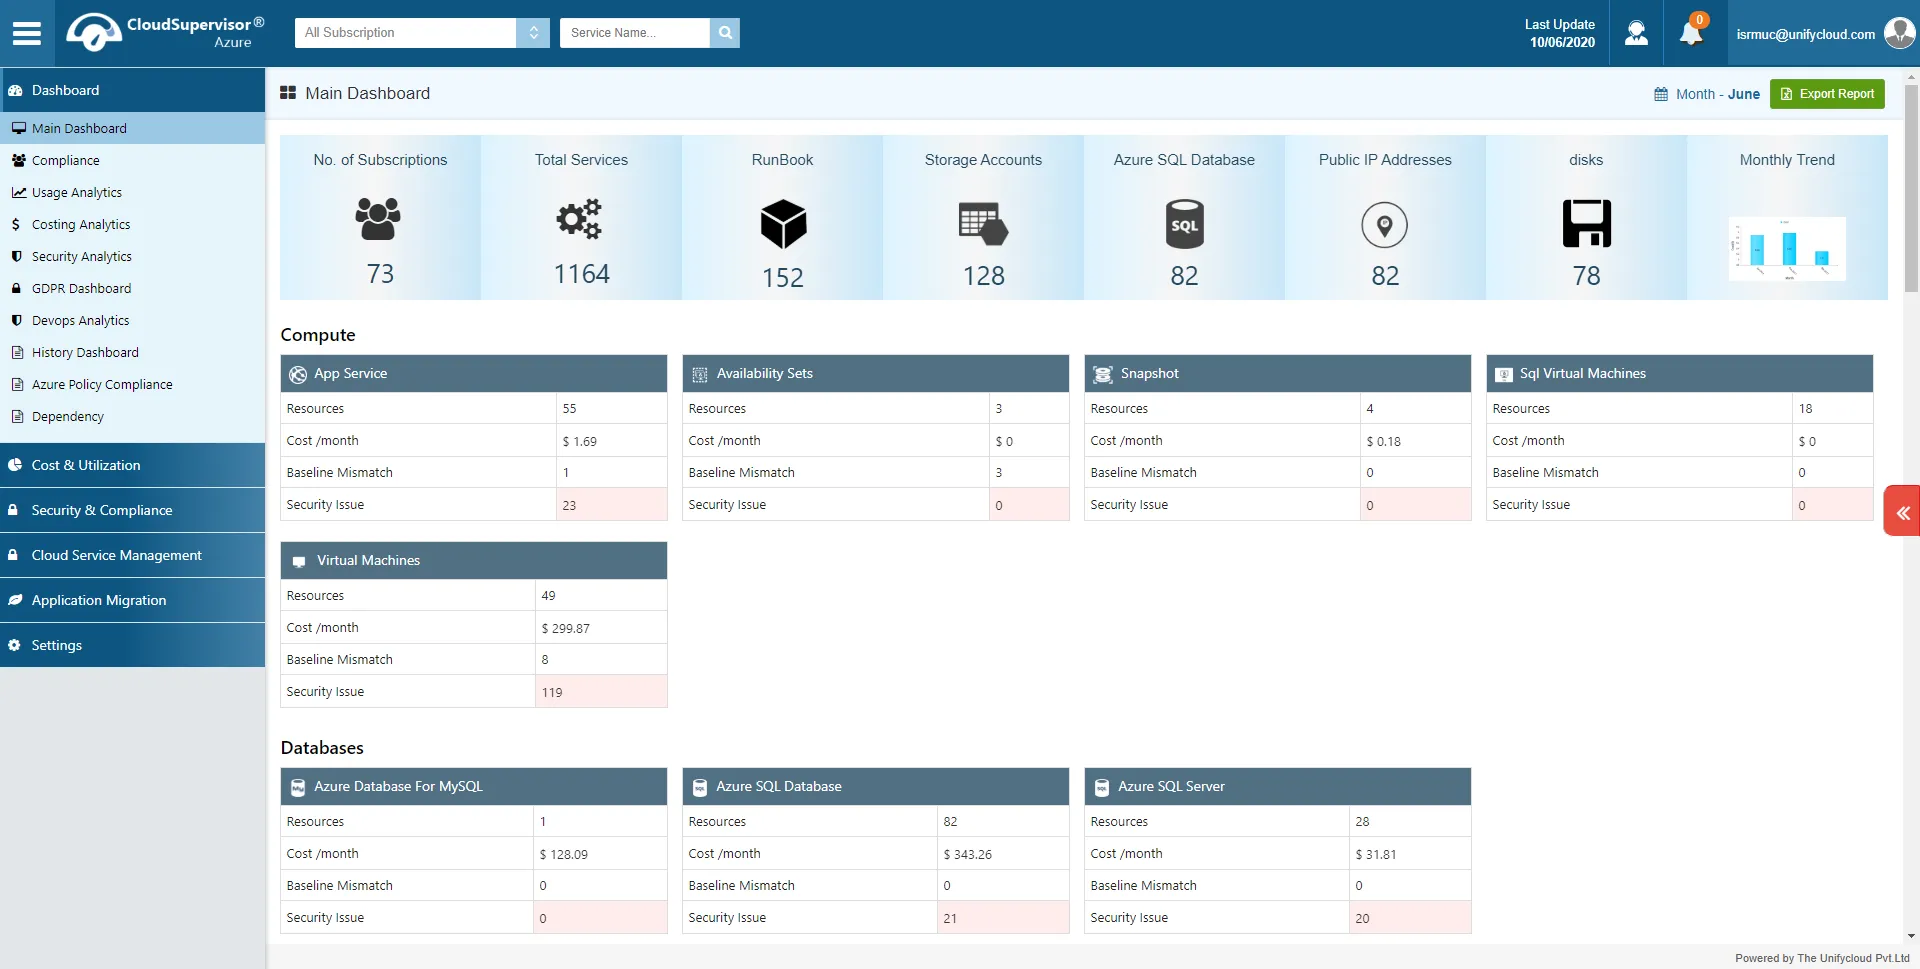Viewport: 1920px width, 969px height.
Task: Click the Storage Accounts icon
Action: click(x=983, y=224)
